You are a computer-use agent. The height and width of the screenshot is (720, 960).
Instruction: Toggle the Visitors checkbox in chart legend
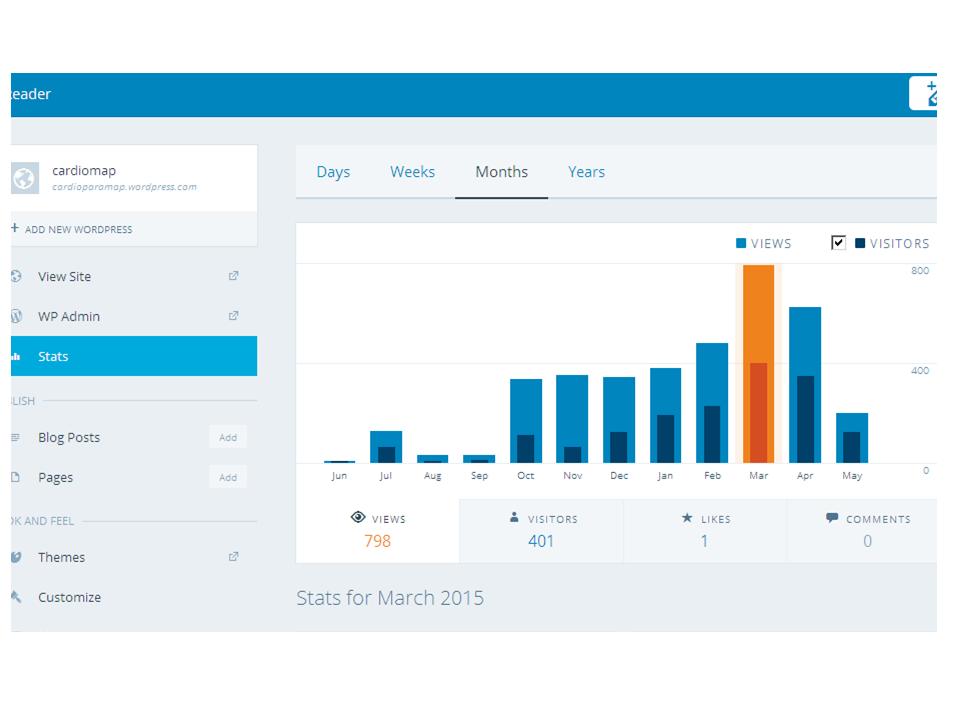[x=838, y=243]
